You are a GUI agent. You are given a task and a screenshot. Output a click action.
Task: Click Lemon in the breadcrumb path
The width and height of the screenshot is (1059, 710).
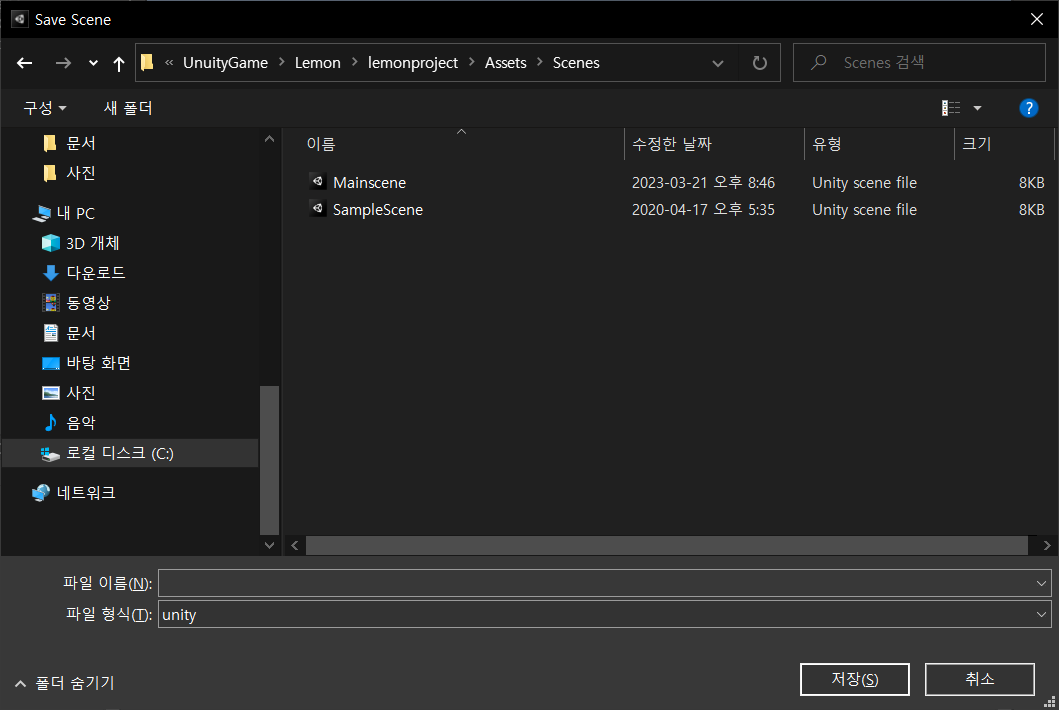click(x=317, y=63)
